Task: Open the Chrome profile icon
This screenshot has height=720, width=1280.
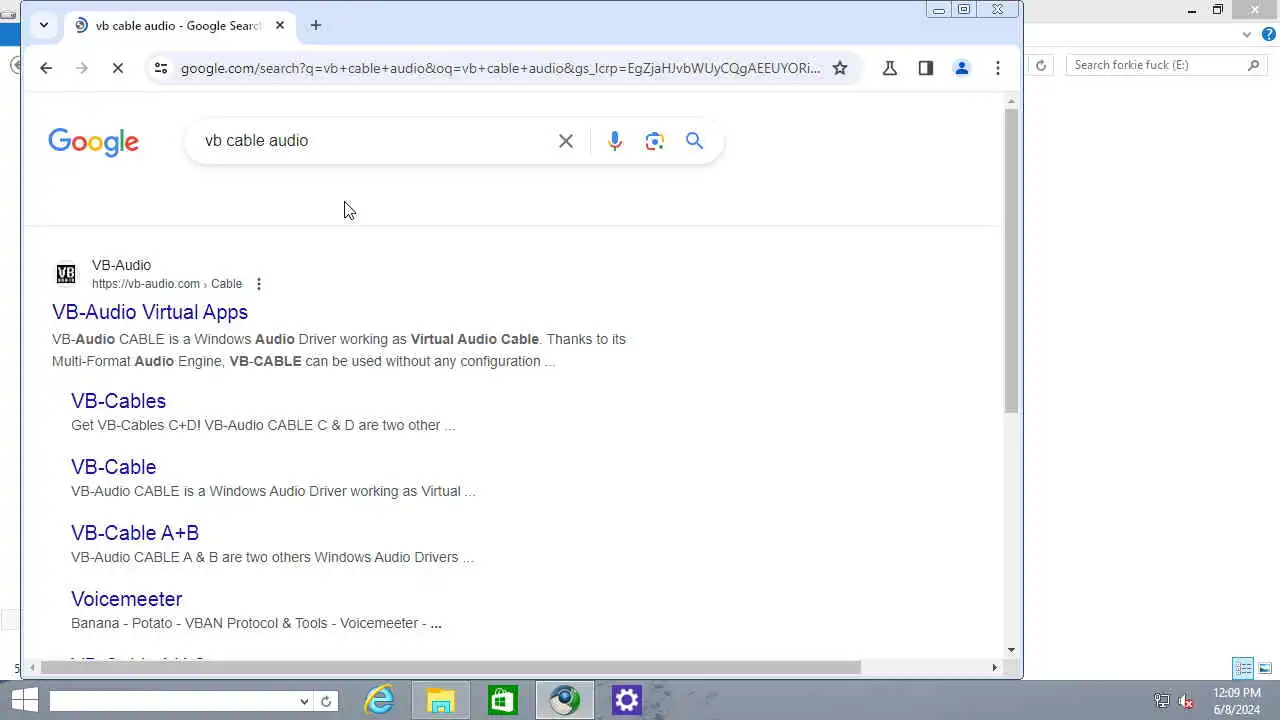Action: click(x=962, y=68)
